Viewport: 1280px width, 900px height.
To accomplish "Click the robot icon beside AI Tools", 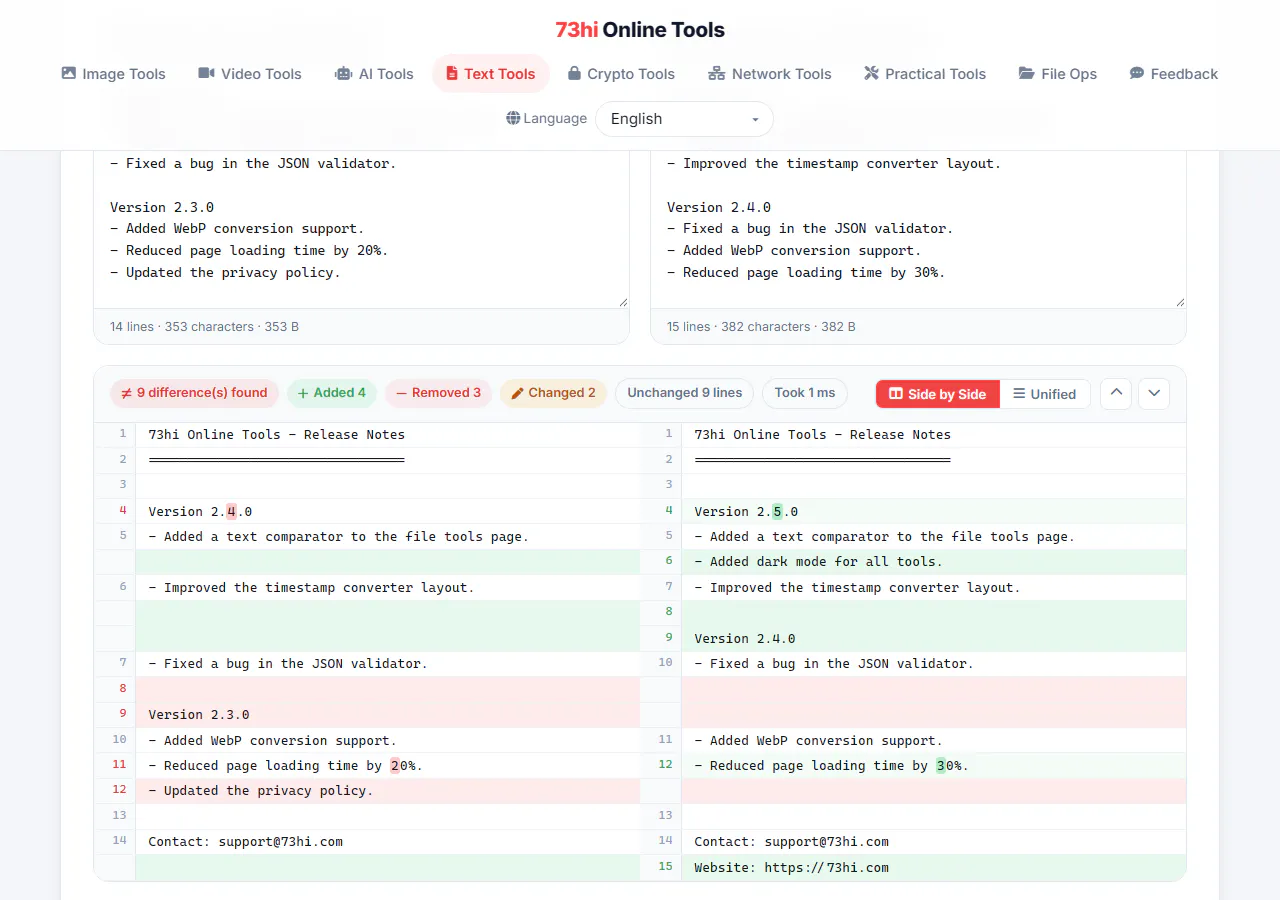I will pyautogui.click(x=344, y=73).
